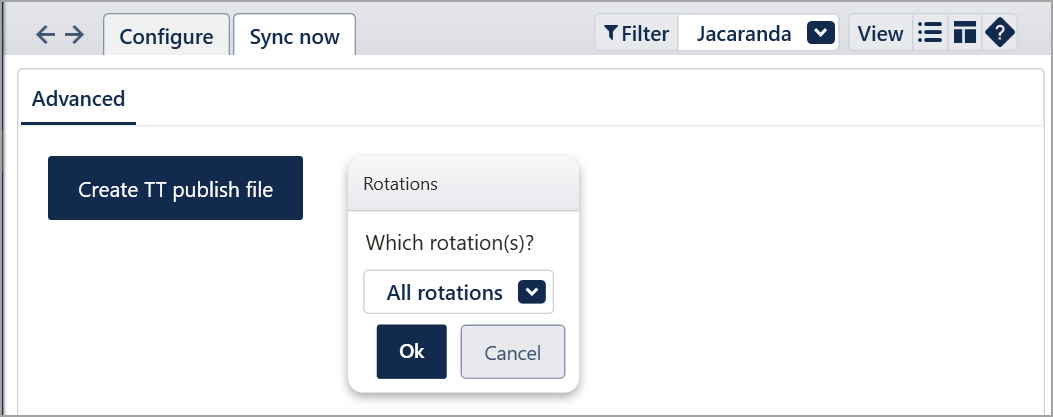Open the Advanced tab
Image resolution: width=1053 pixels, height=417 pixels.
click(79, 99)
